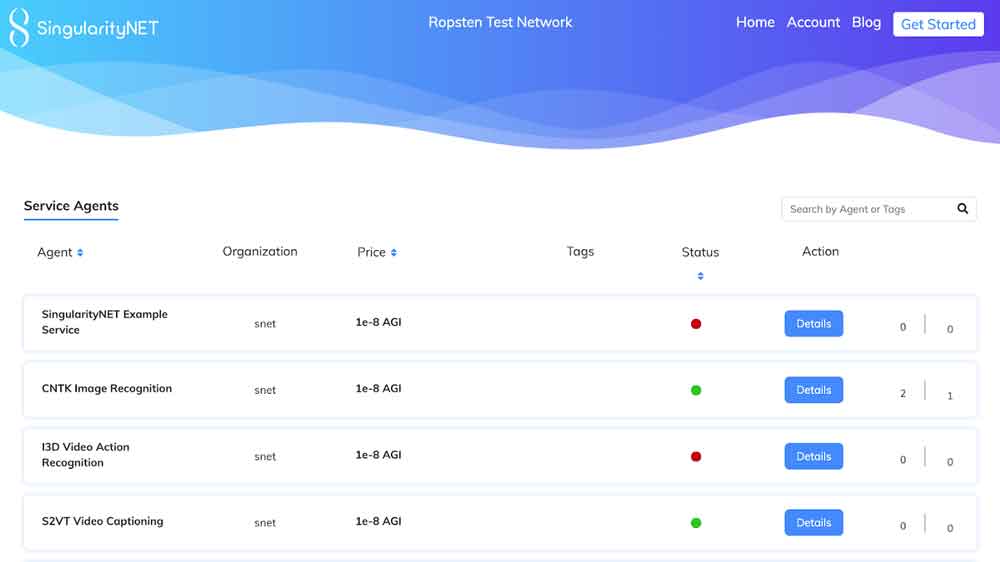Open the Home menu item
The image size is (1000, 562).
click(755, 22)
